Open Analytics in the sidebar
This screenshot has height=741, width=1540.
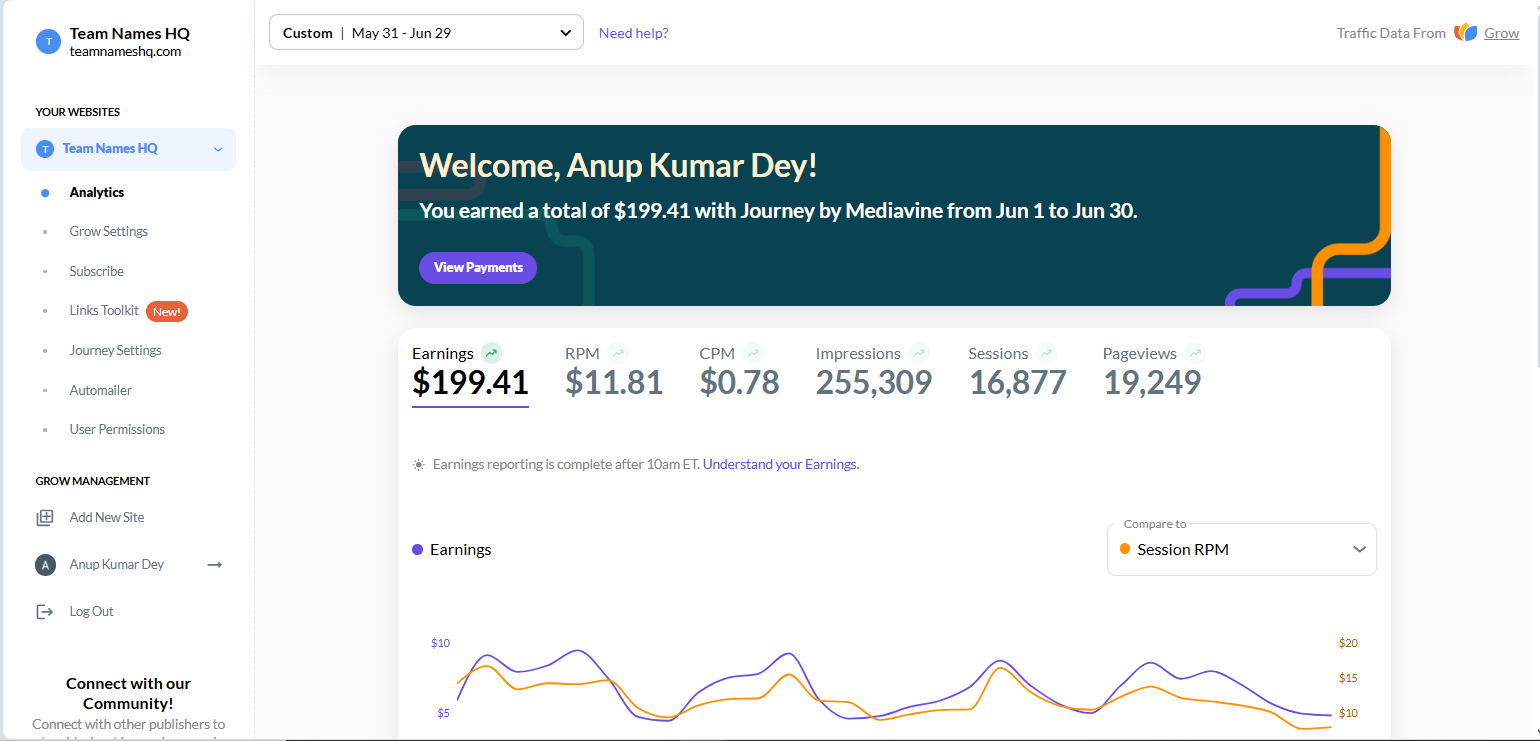point(97,192)
